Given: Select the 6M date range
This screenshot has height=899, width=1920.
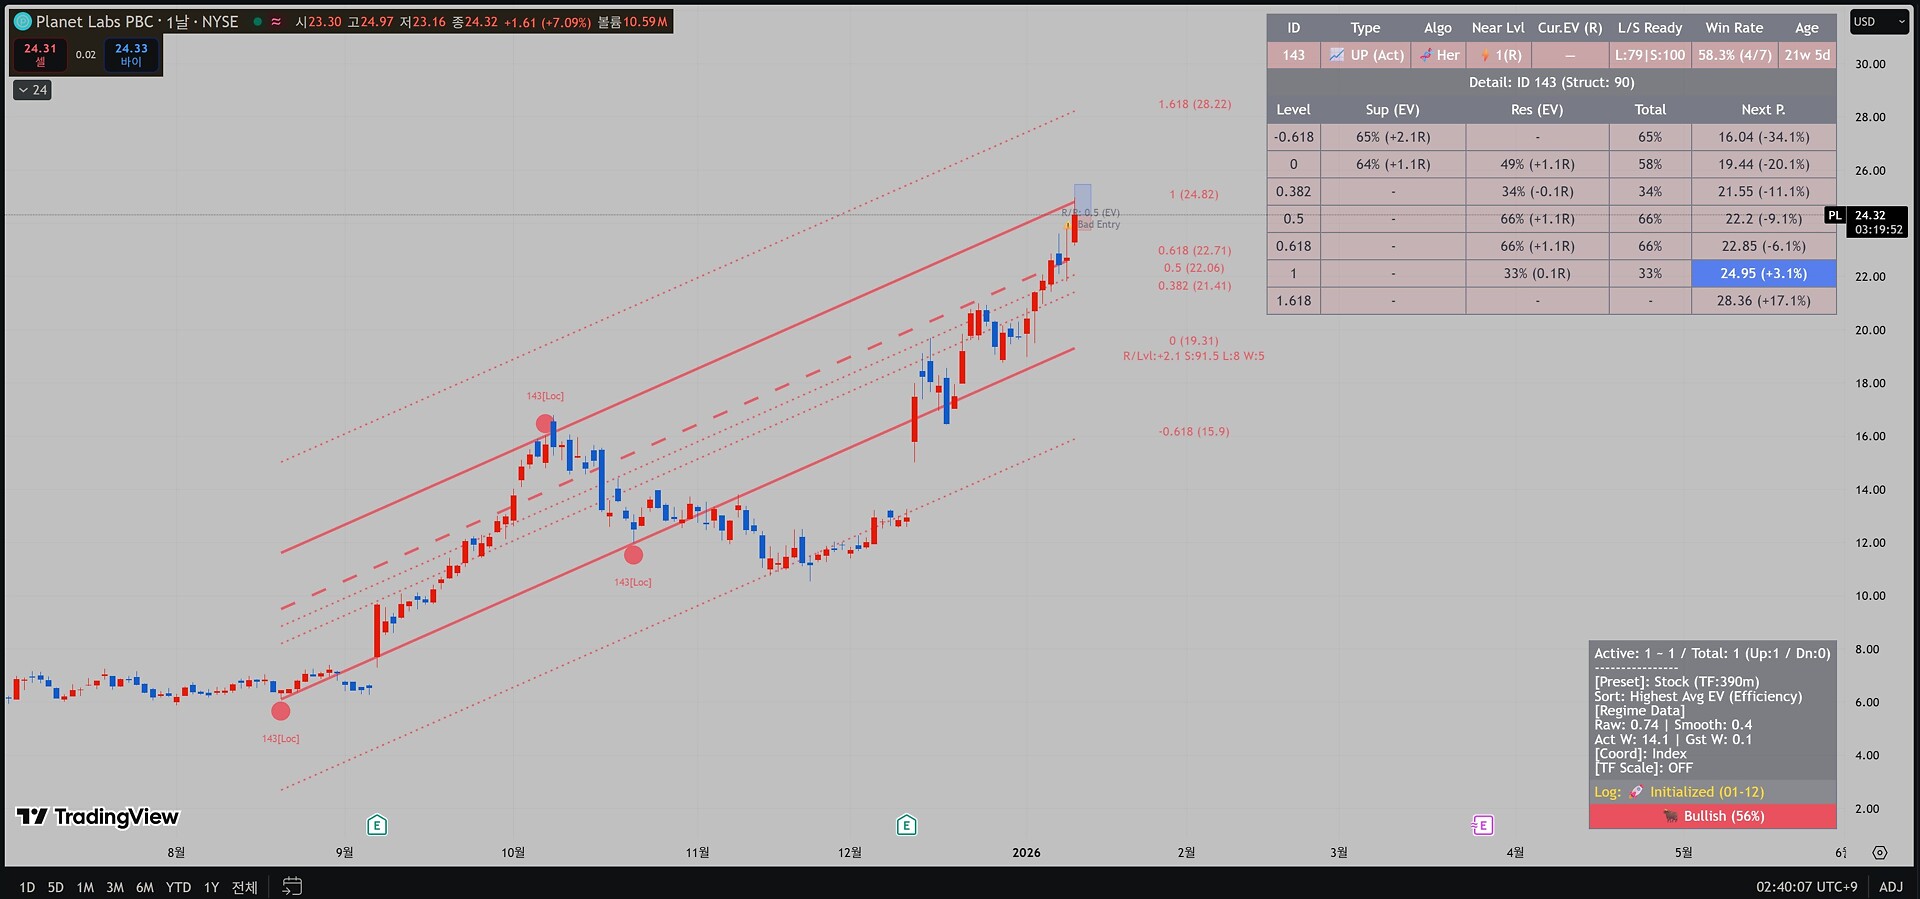Looking at the screenshot, I should pos(145,887).
